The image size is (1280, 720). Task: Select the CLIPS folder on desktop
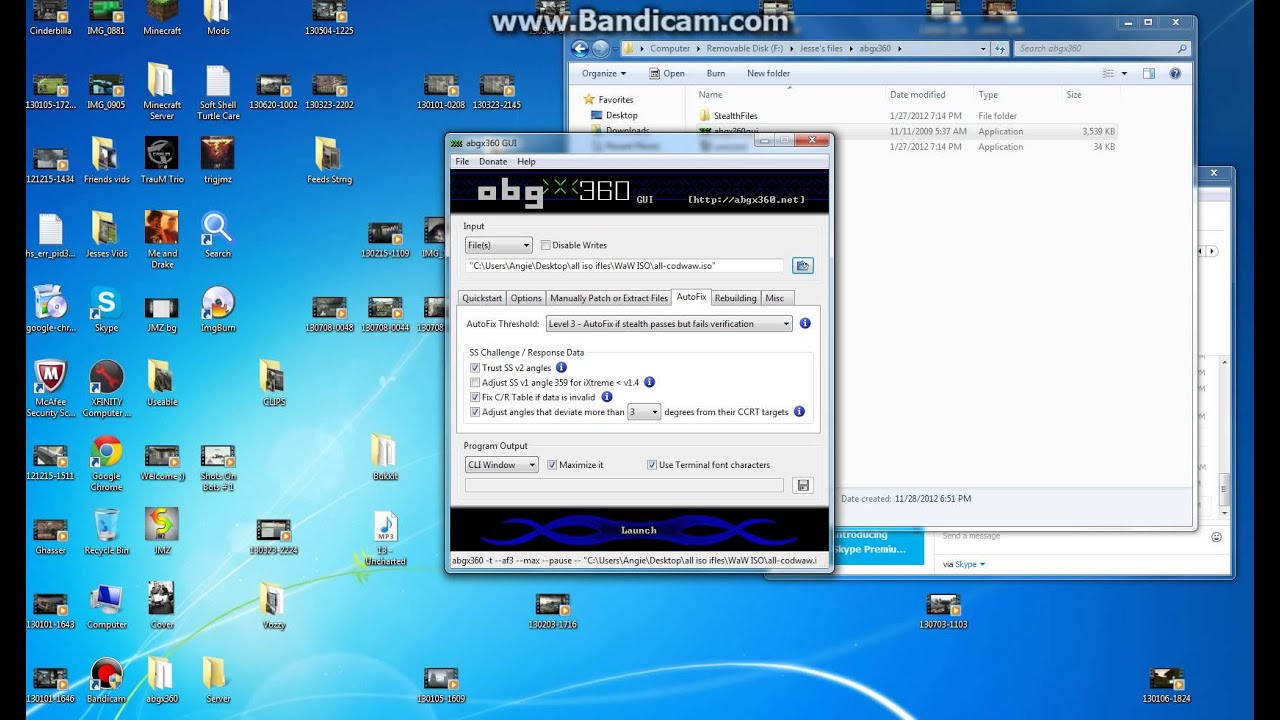point(273,382)
